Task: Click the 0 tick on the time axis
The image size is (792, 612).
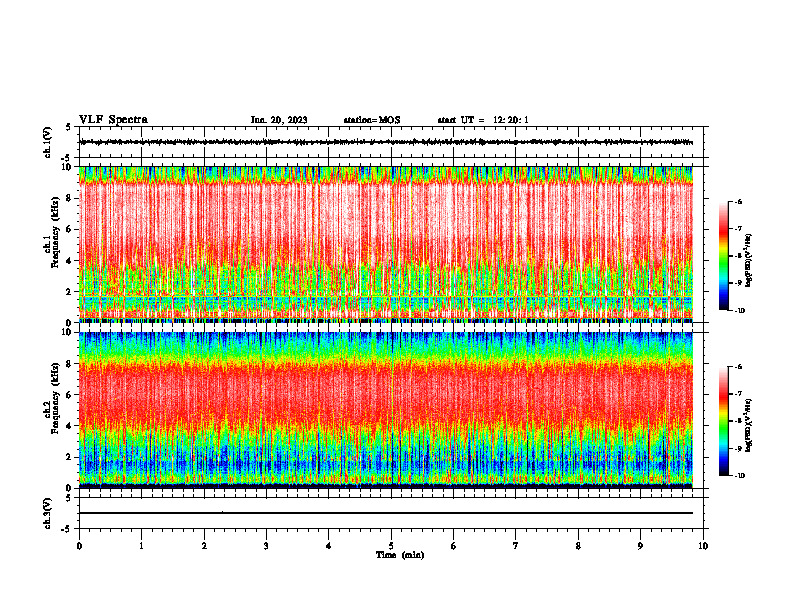Action: click(x=79, y=546)
